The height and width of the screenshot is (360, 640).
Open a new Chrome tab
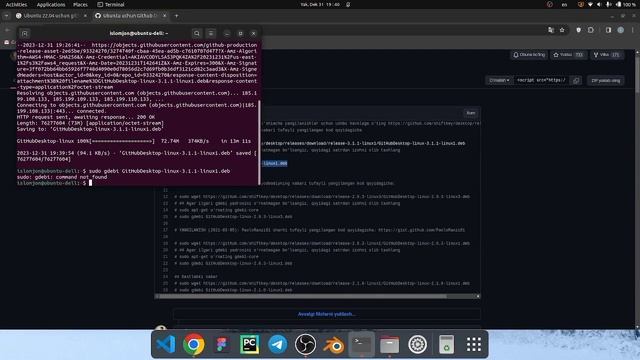(x=176, y=16)
